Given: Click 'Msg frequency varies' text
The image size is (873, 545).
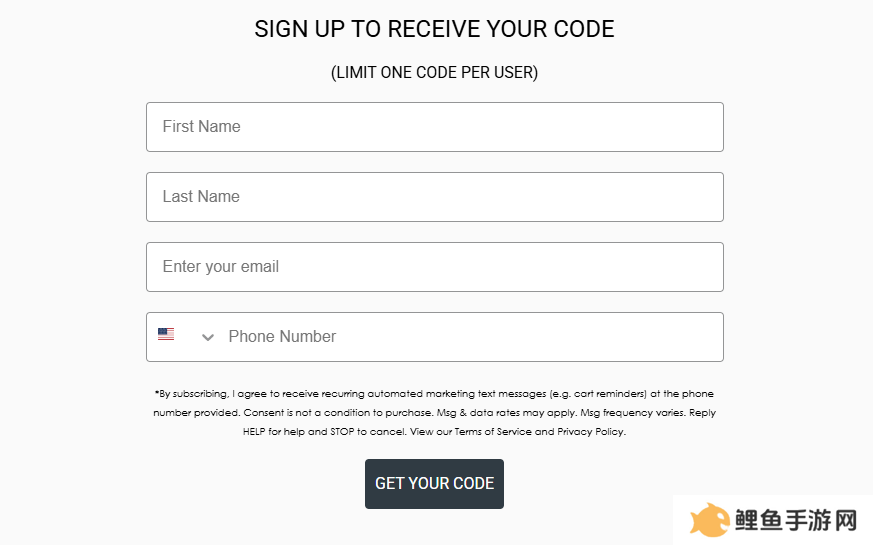Looking at the screenshot, I should [633, 413].
